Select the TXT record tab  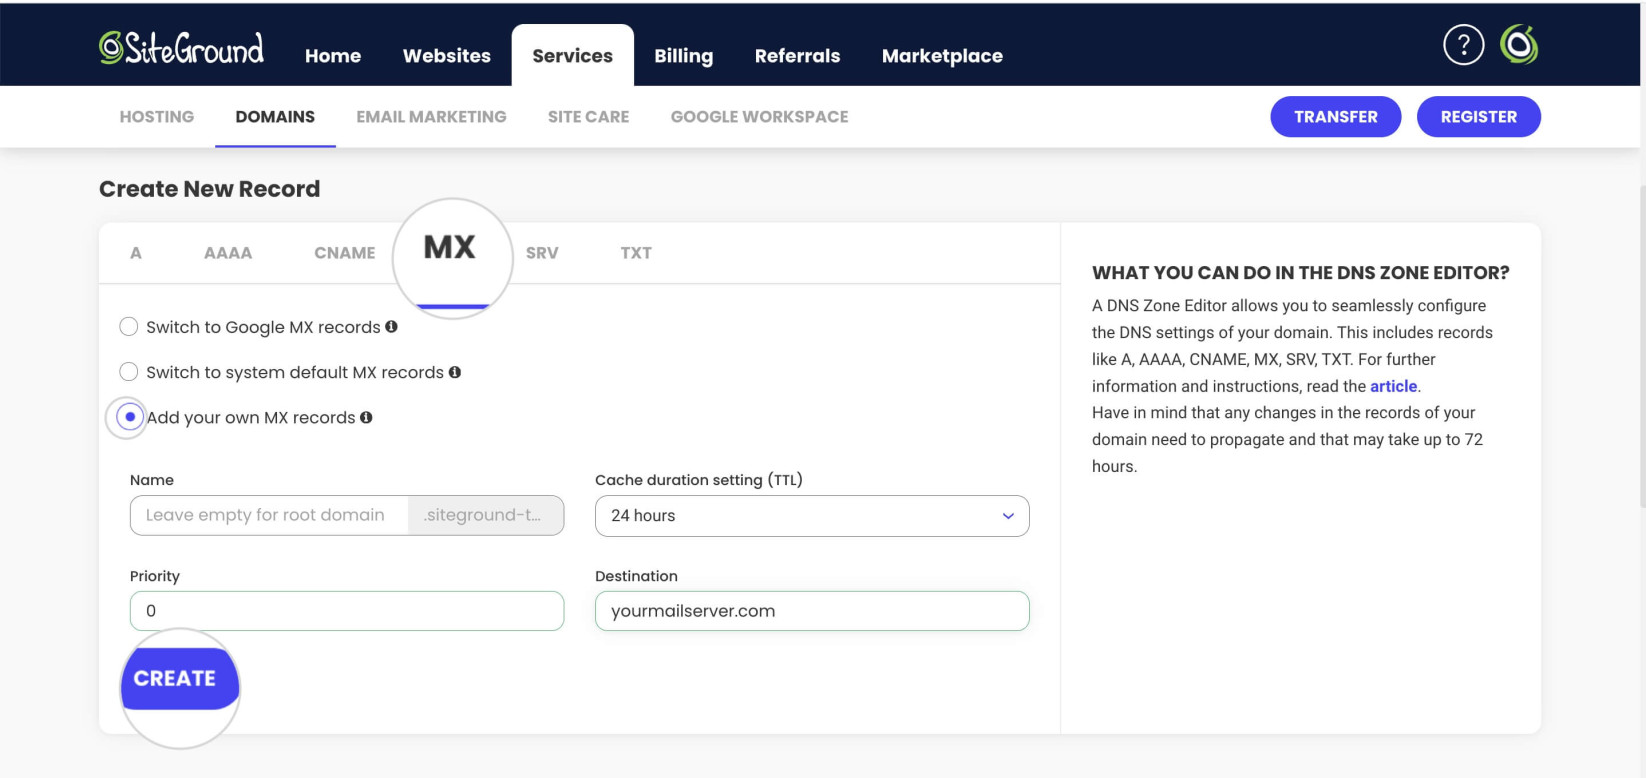pos(636,253)
